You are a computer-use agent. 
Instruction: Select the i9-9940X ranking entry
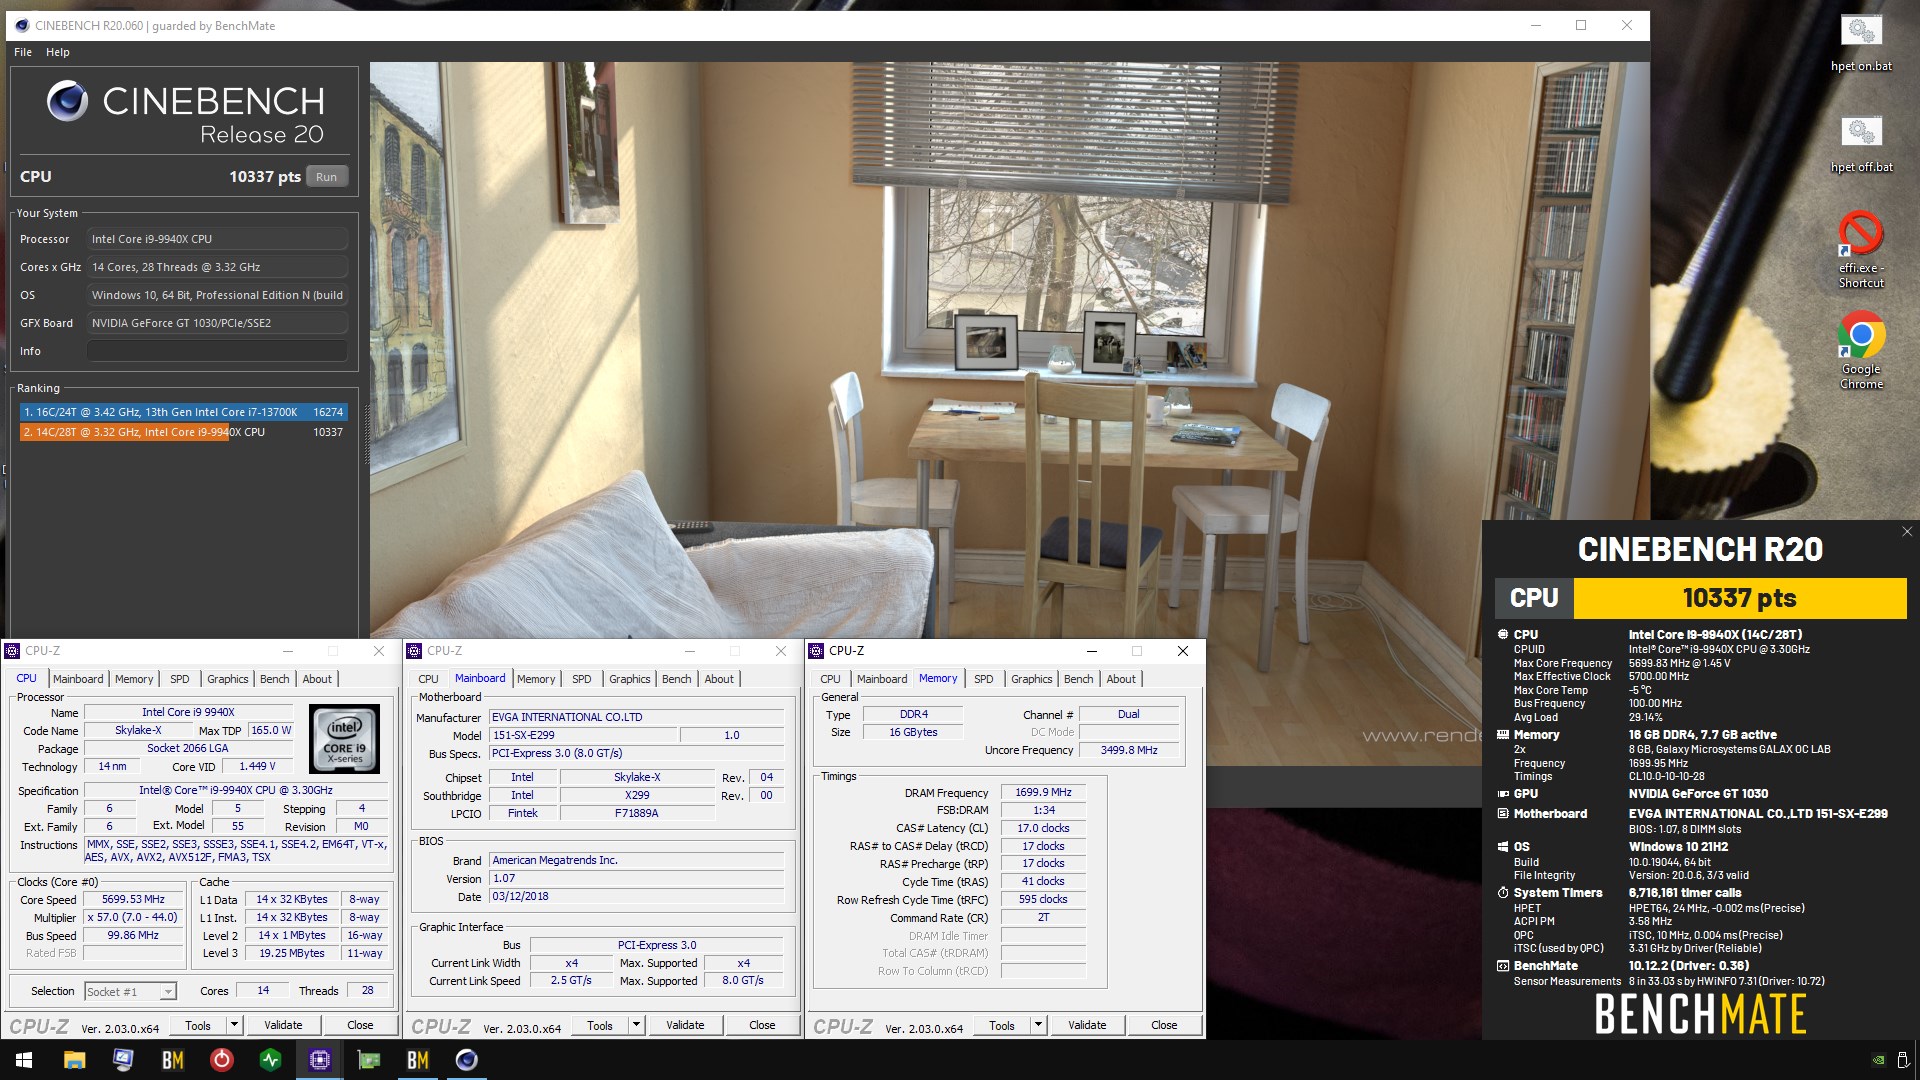pyautogui.click(x=184, y=432)
